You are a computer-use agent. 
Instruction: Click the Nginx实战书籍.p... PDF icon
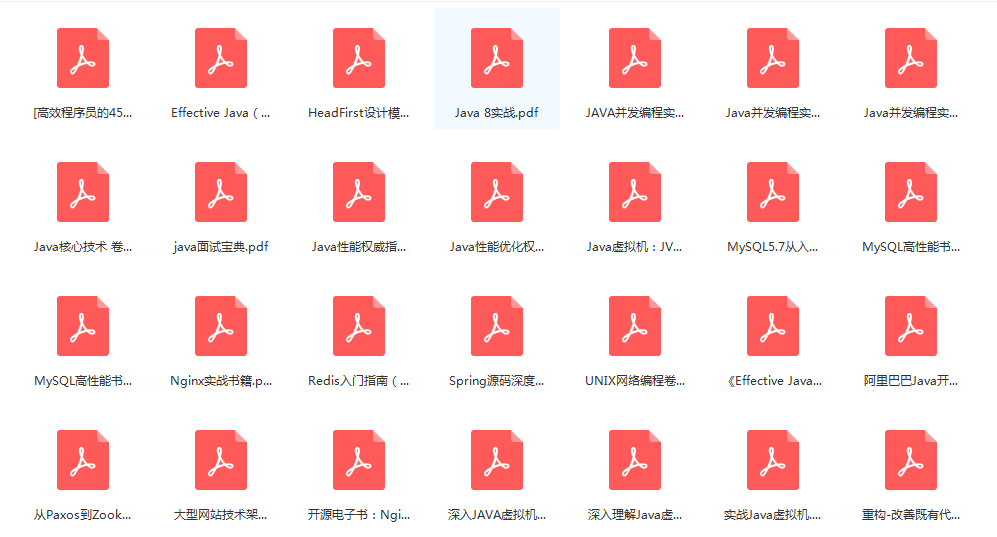coord(221,326)
